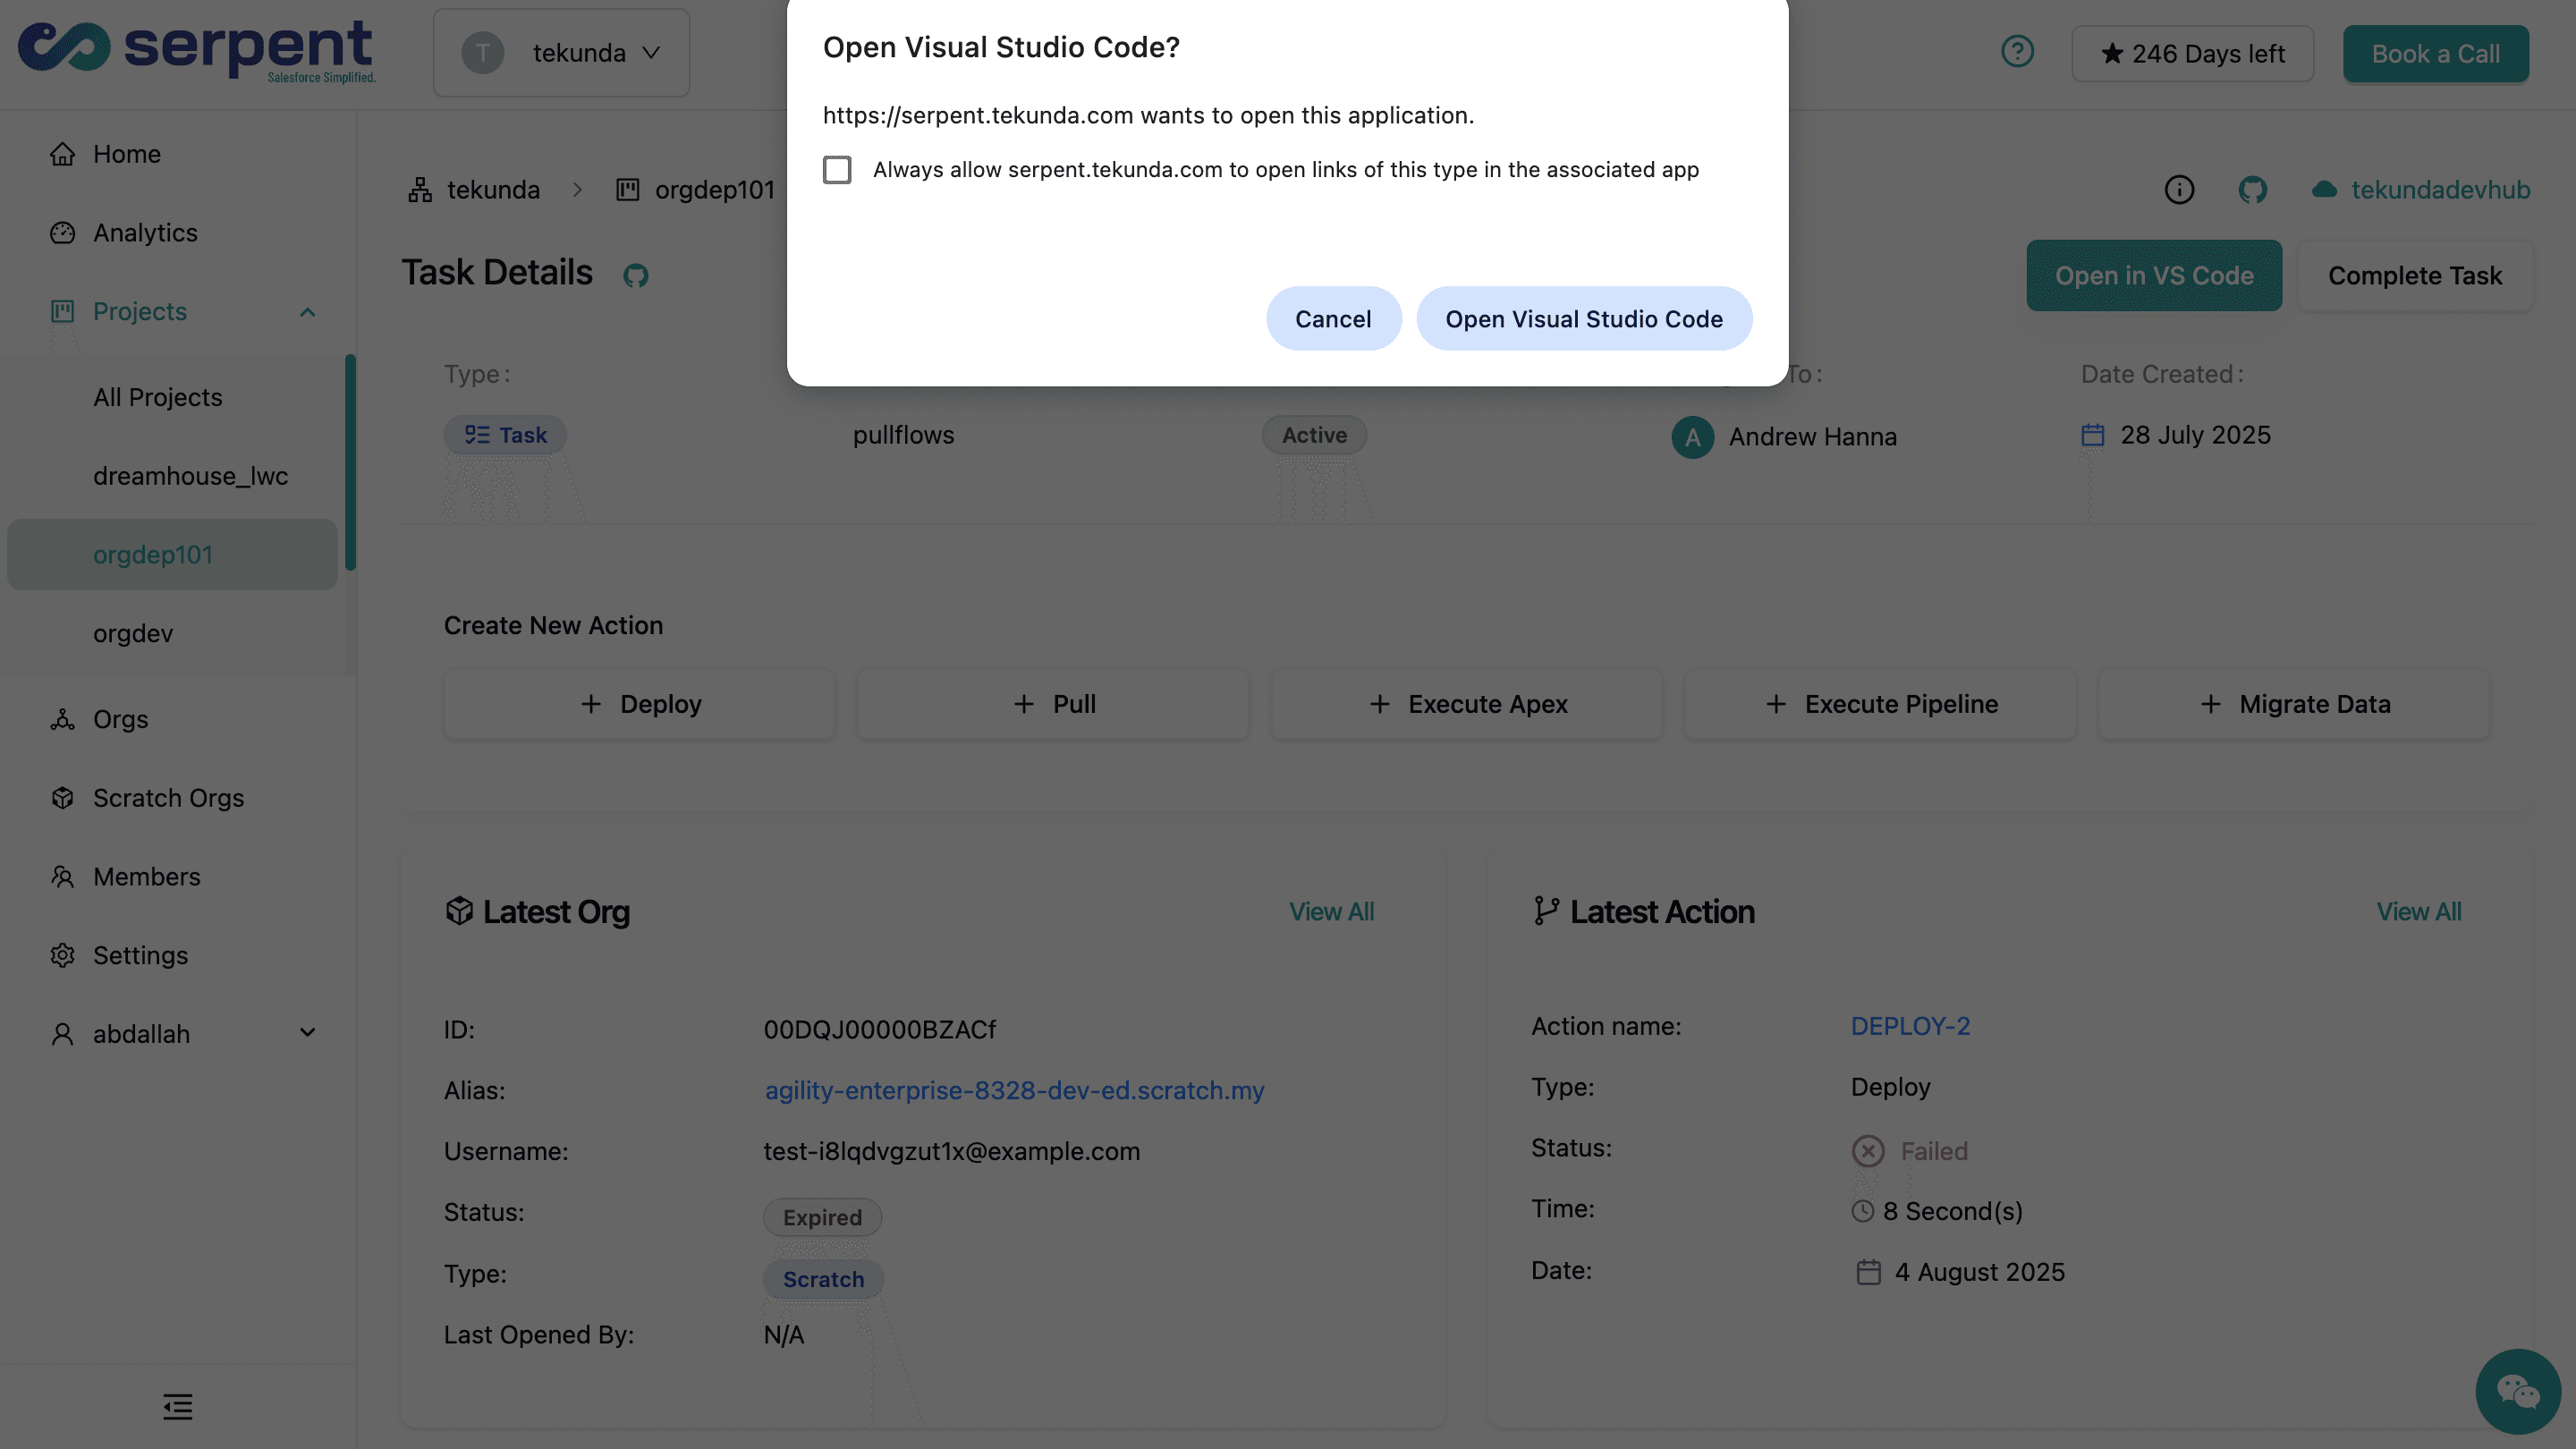The height and width of the screenshot is (1449, 2576).
Task: Check the Always allow serpent.tekunda.com checkbox
Action: (837, 170)
